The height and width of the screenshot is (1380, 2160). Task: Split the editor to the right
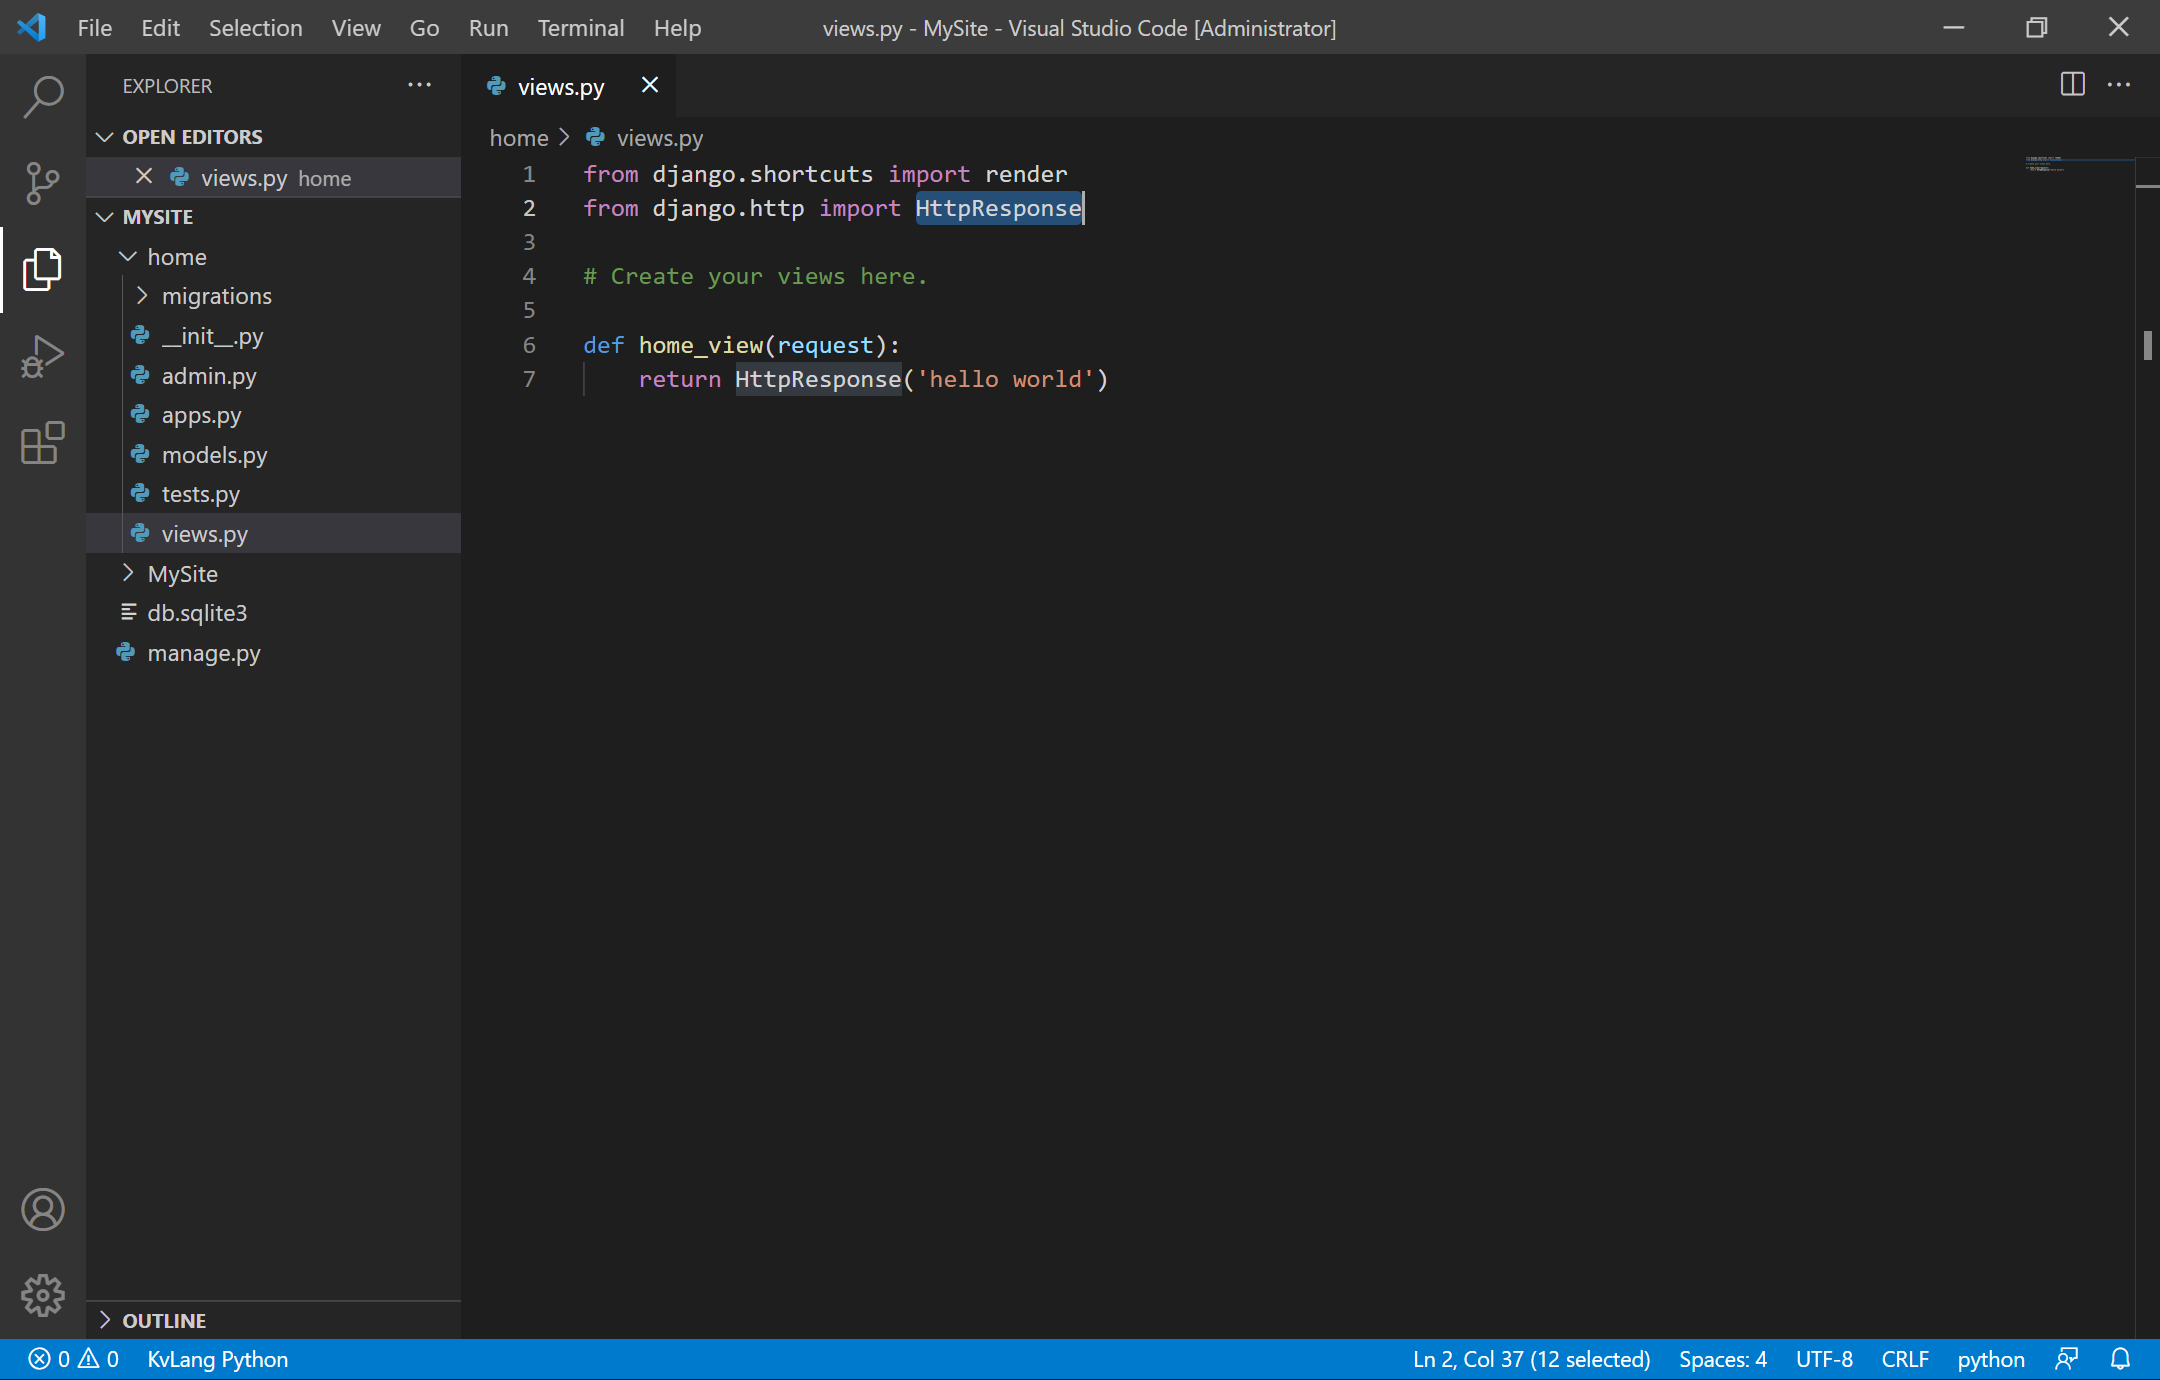click(2072, 84)
